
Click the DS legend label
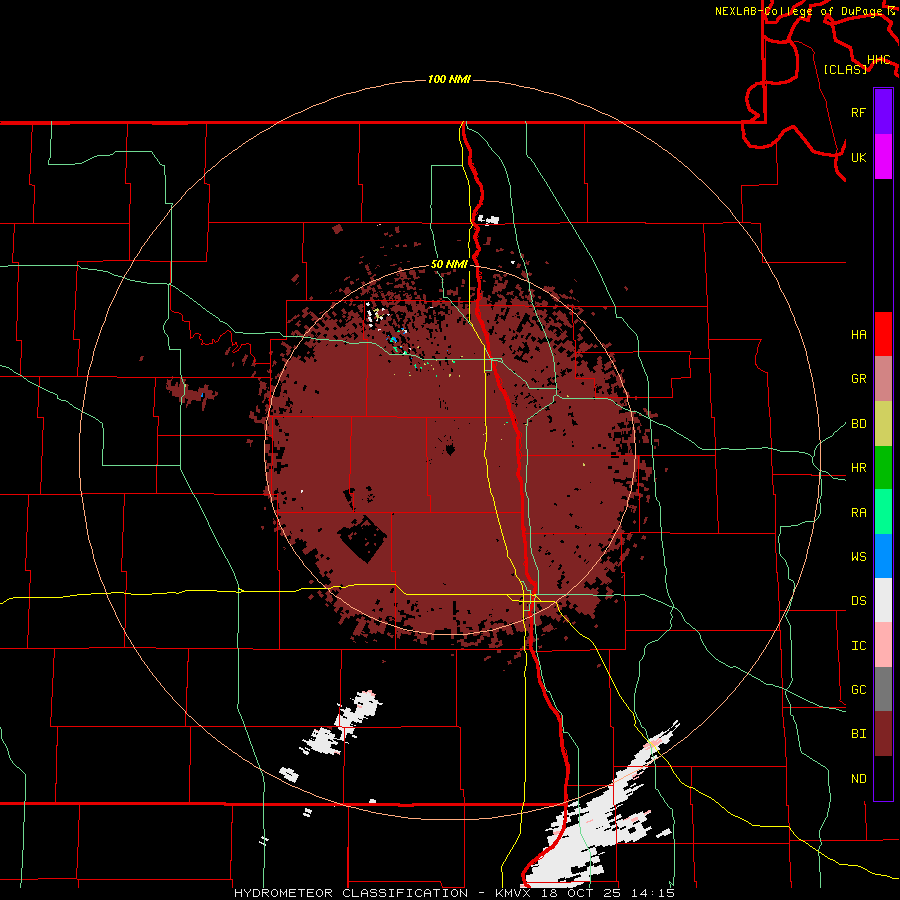coord(858,600)
